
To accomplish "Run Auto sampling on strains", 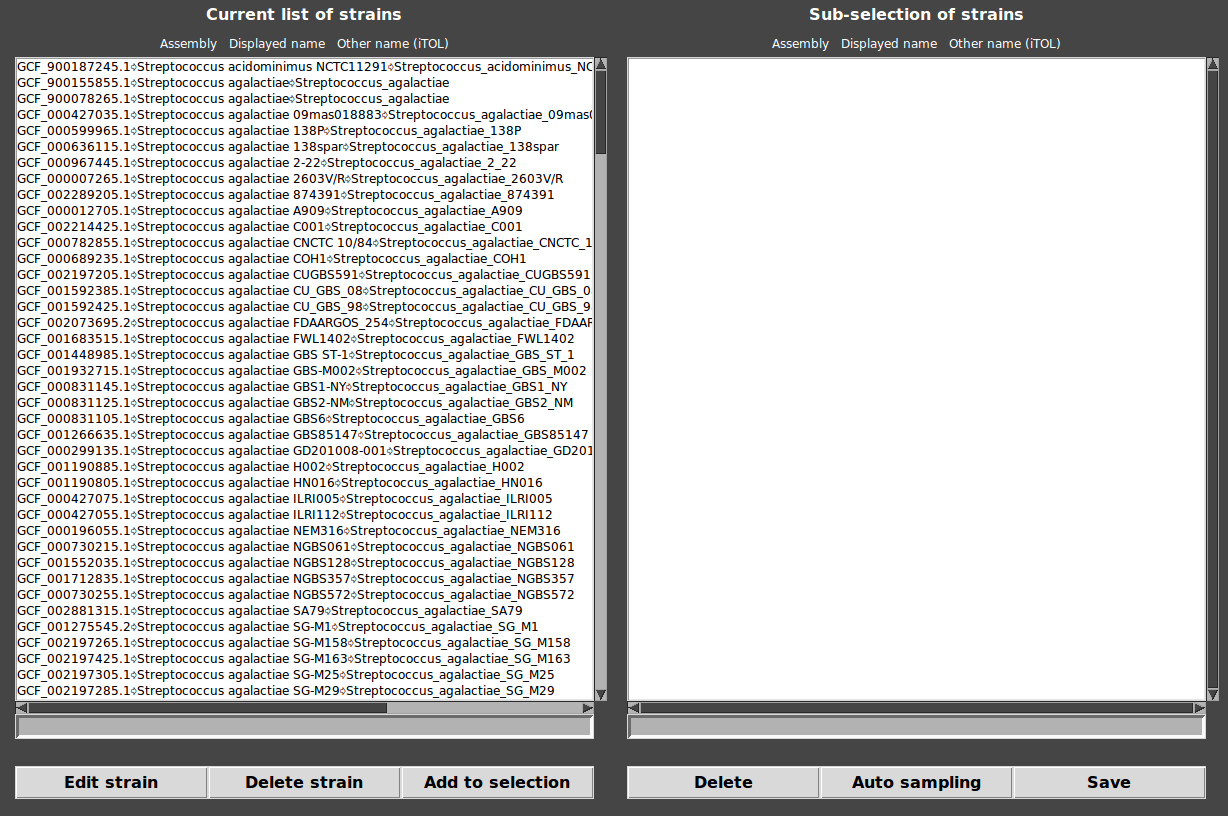I will (x=916, y=782).
